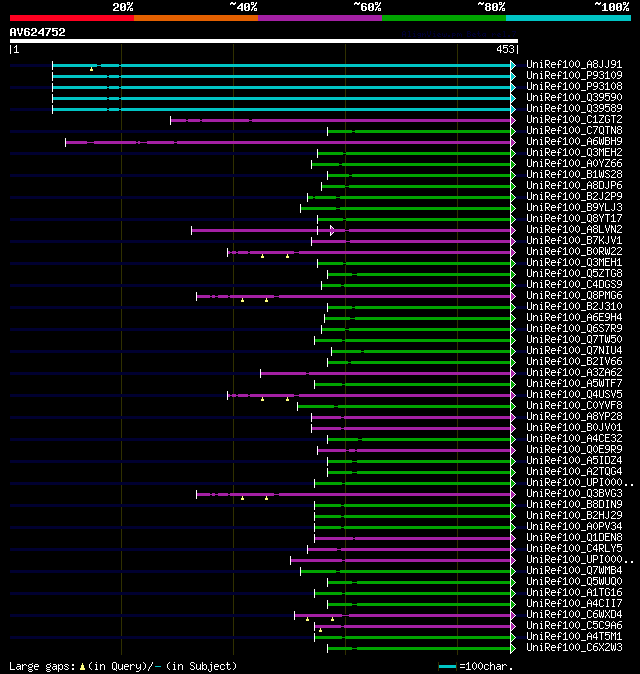Choose hit UniRef100_A0YZ66
640x674 pixels.
(x=574, y=163)
